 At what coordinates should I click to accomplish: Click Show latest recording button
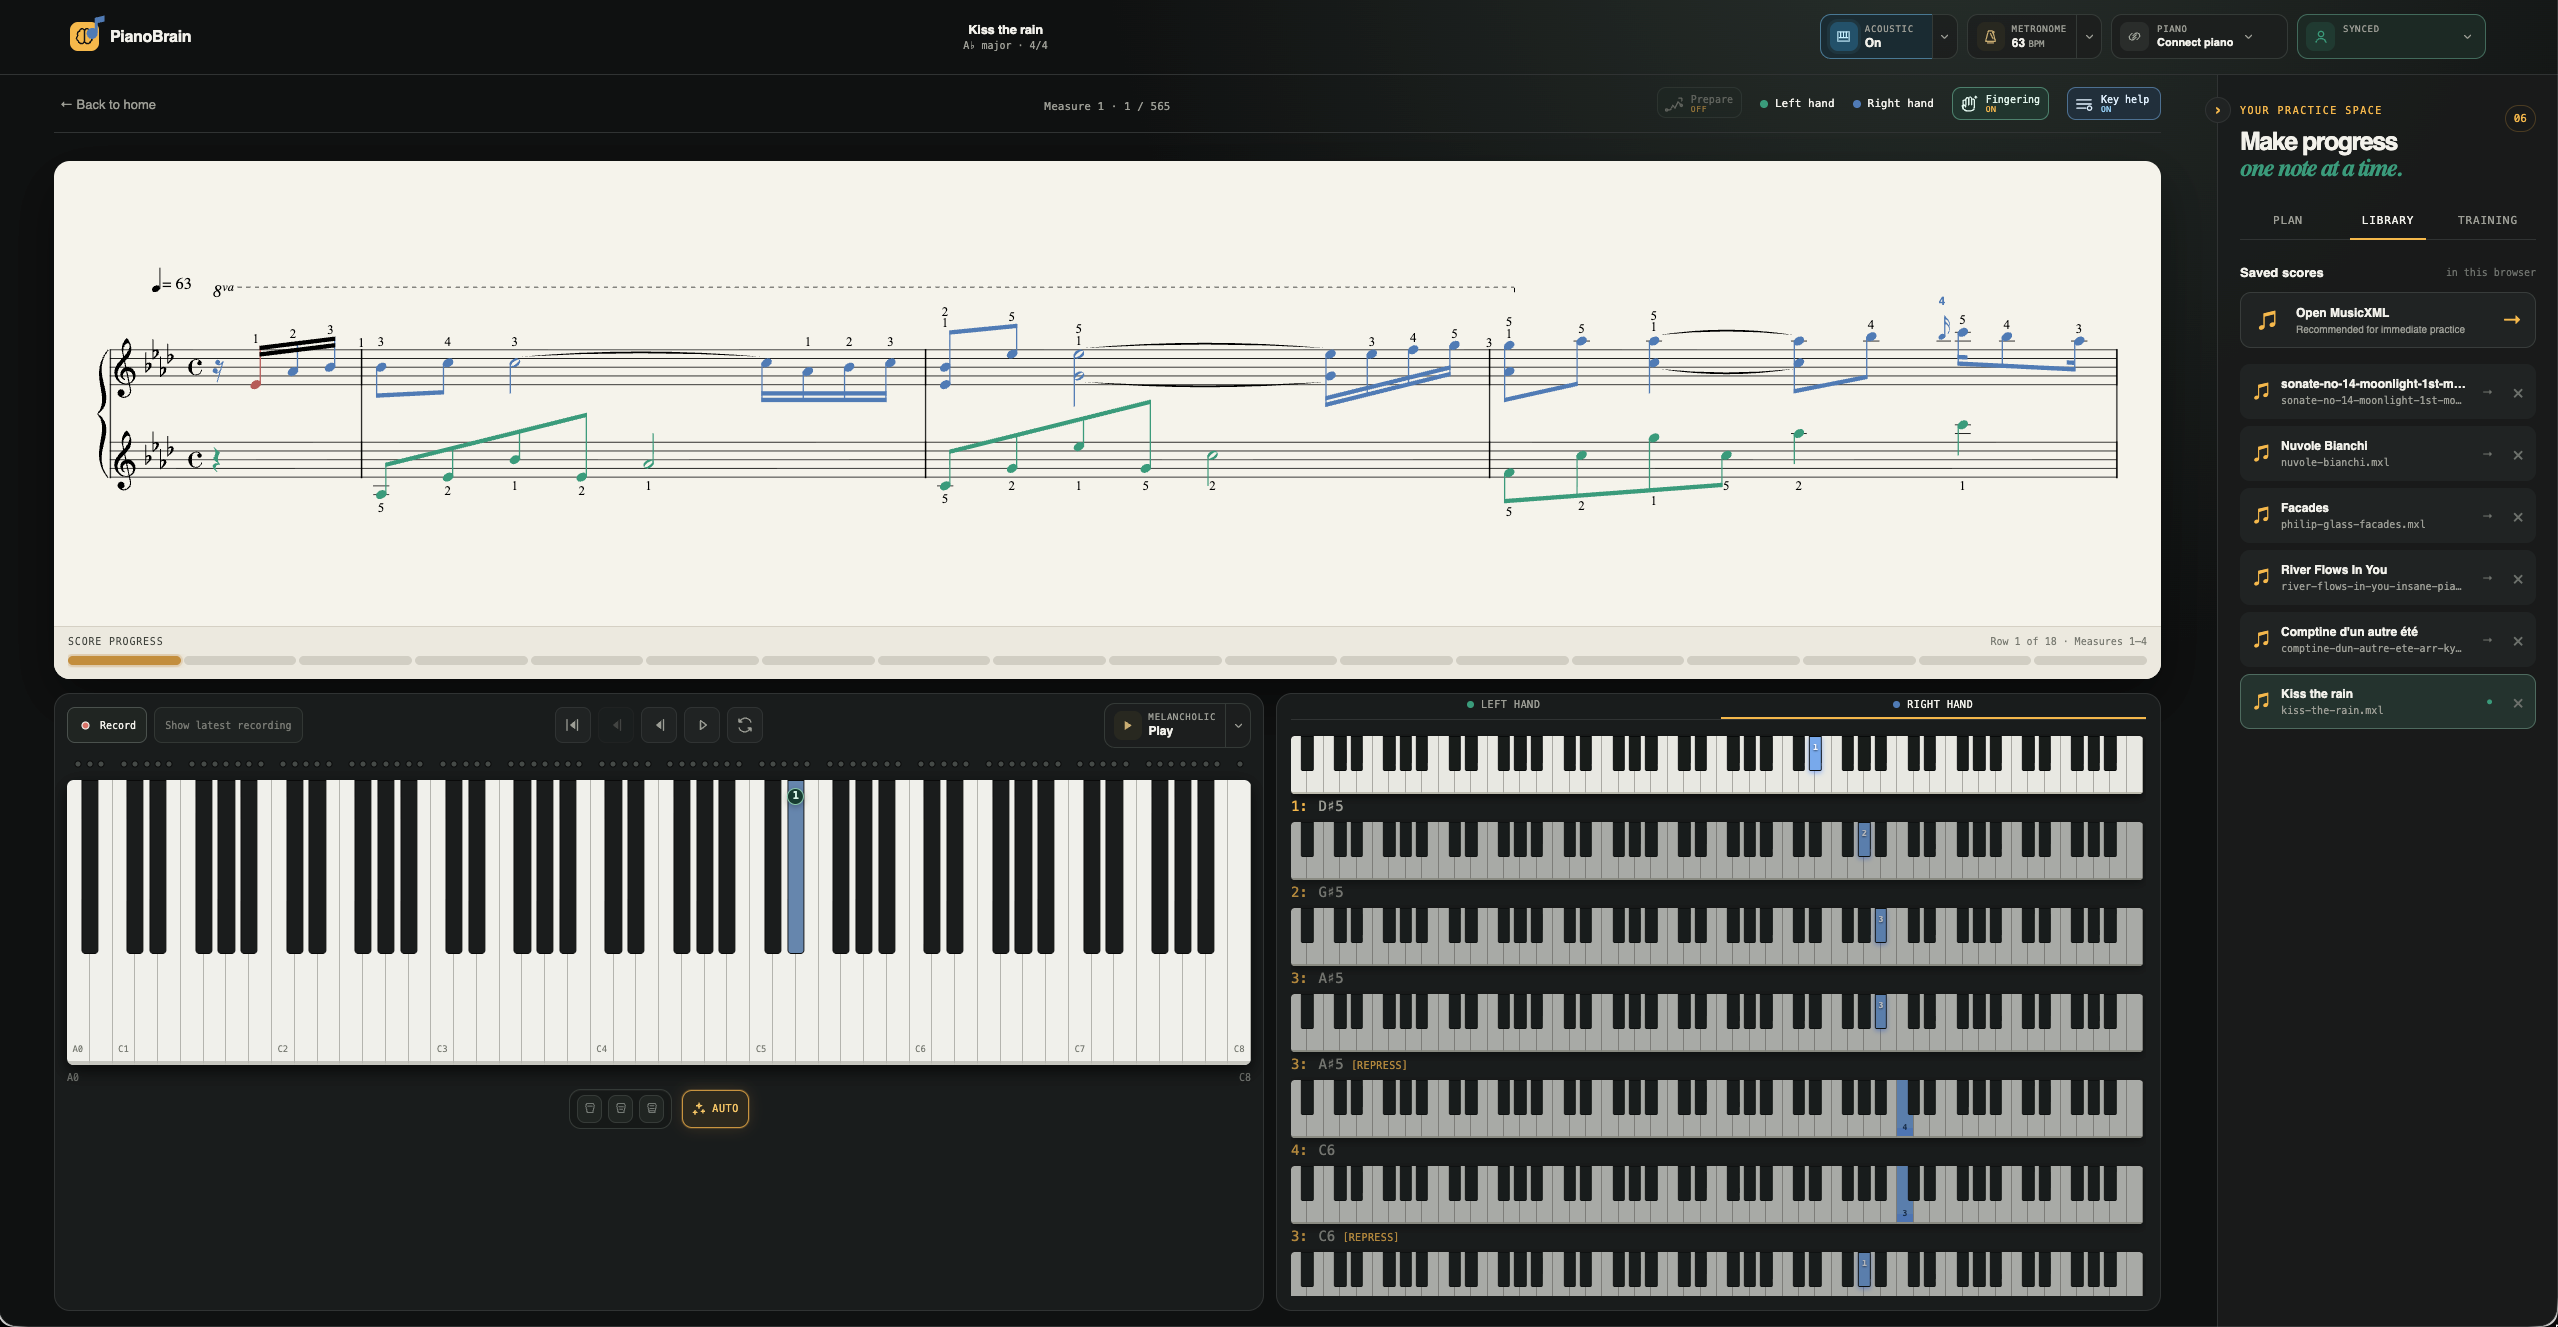click(228, 725)
